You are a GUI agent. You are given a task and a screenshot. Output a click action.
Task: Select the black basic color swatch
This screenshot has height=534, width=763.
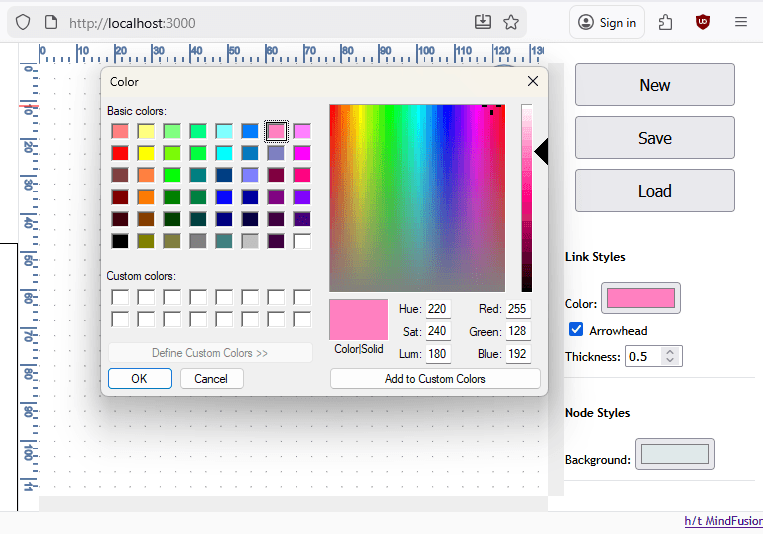[120, 241]
